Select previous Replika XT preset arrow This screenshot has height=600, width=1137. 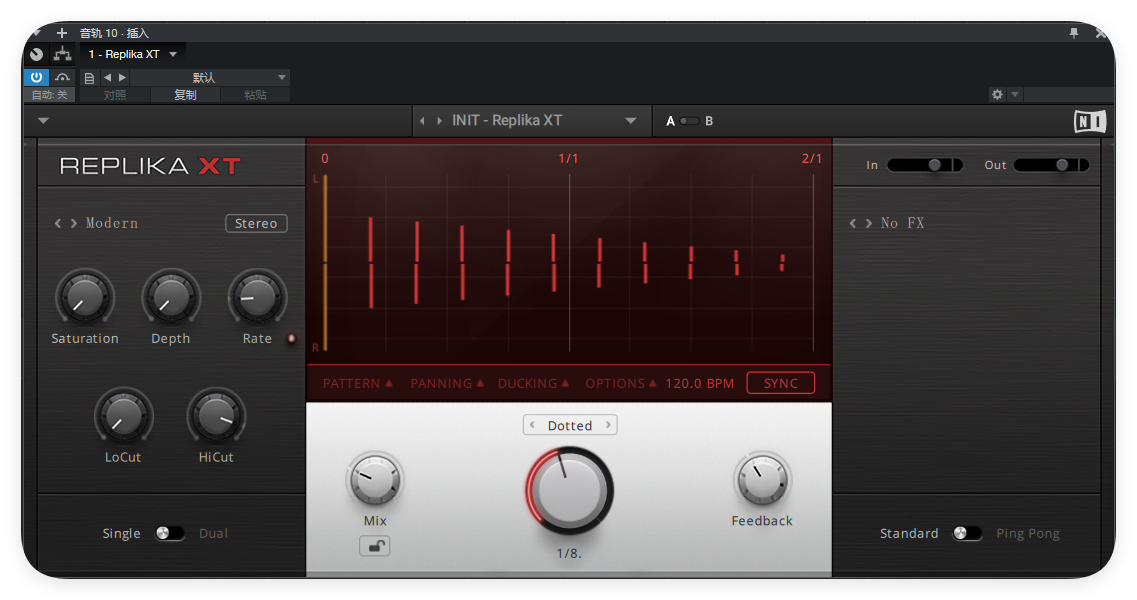tap(422, 121)
